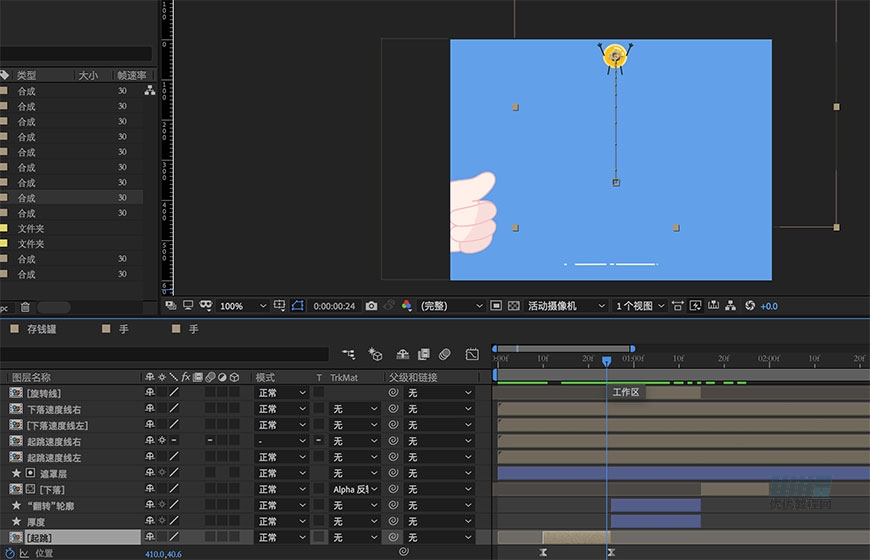This screenshot has width=870, height=560.
Task: Sort project by 大小 column header
Action: [x=88, y=75]
